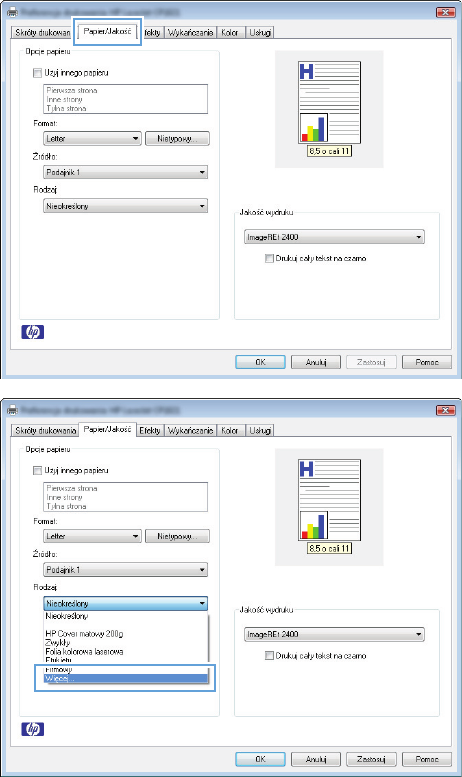Expand the 'Nieokreślony' Rodzaj dropdown in upper dialog
Screen dimensions: 462x777
coord(125,206)
